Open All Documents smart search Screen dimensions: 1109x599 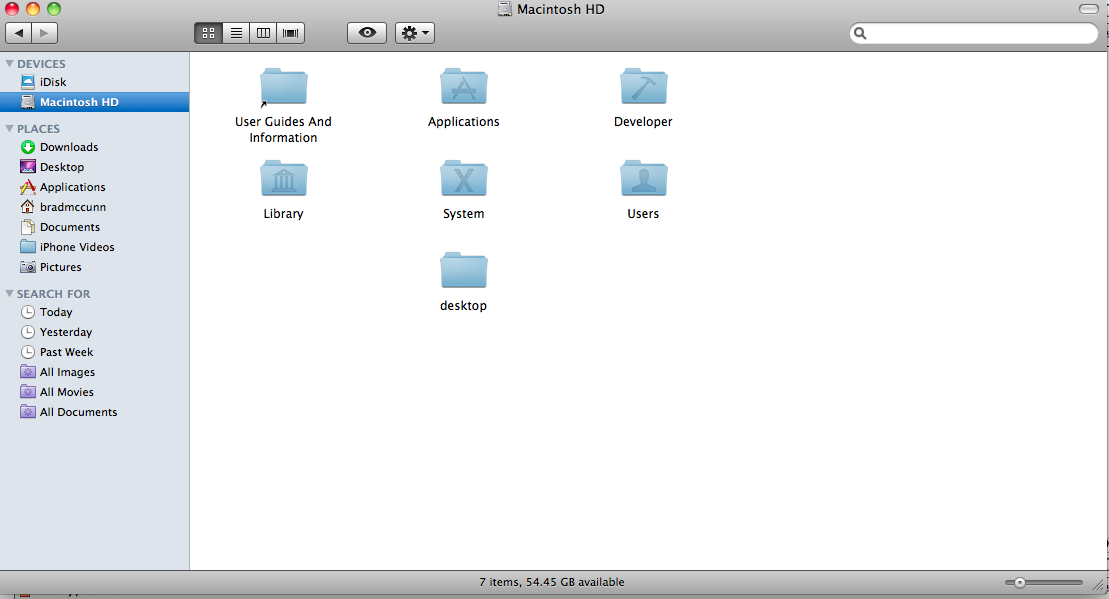click(95, 412)
